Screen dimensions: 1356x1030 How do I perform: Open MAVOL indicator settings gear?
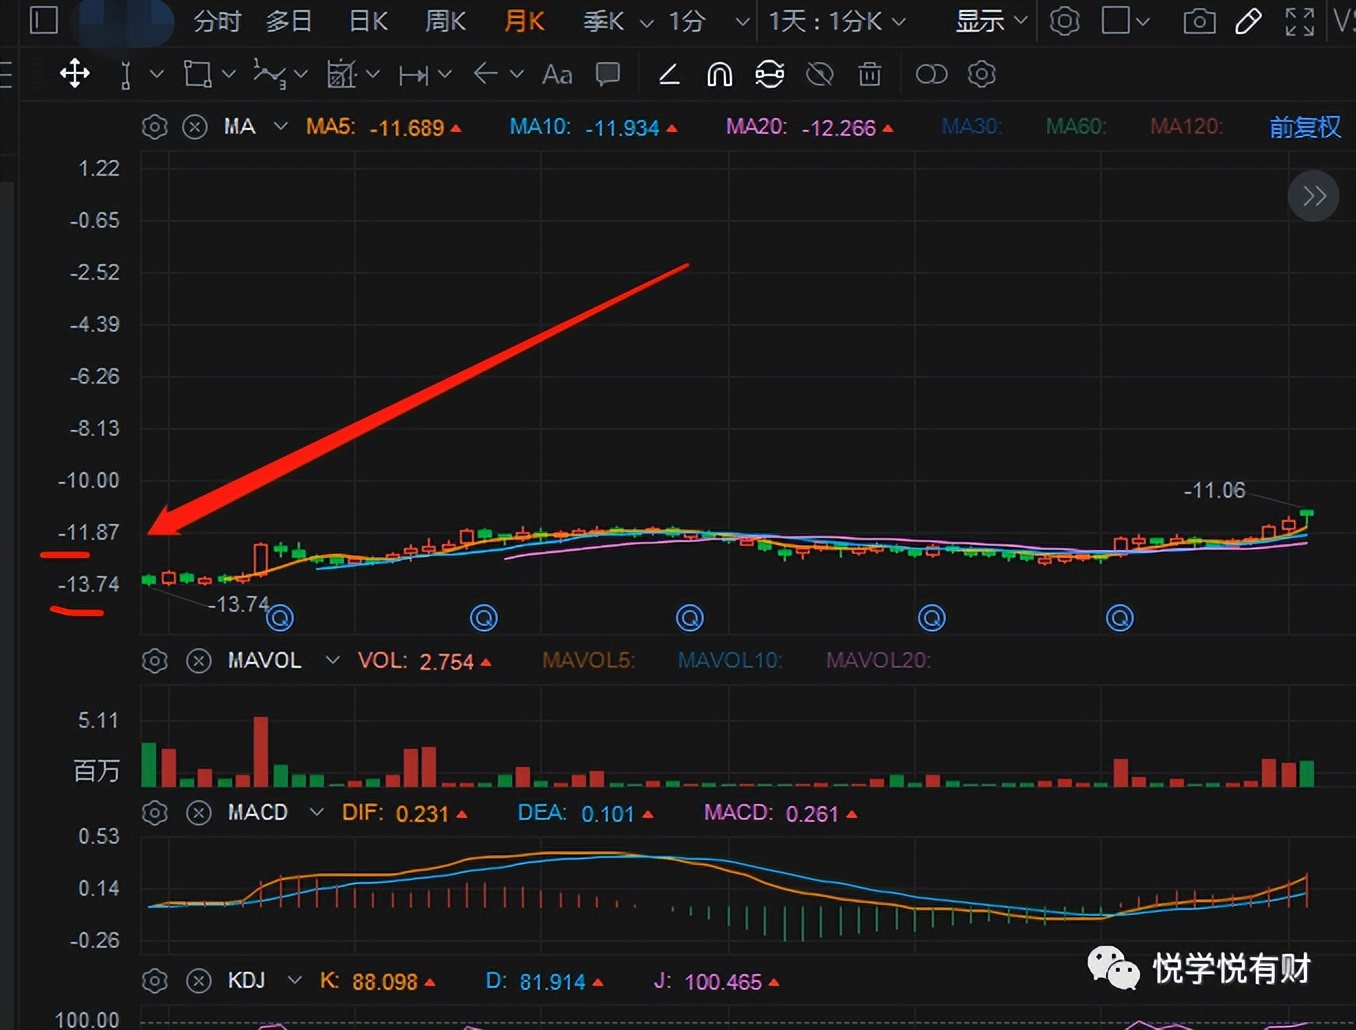click(x=155, y=661)
